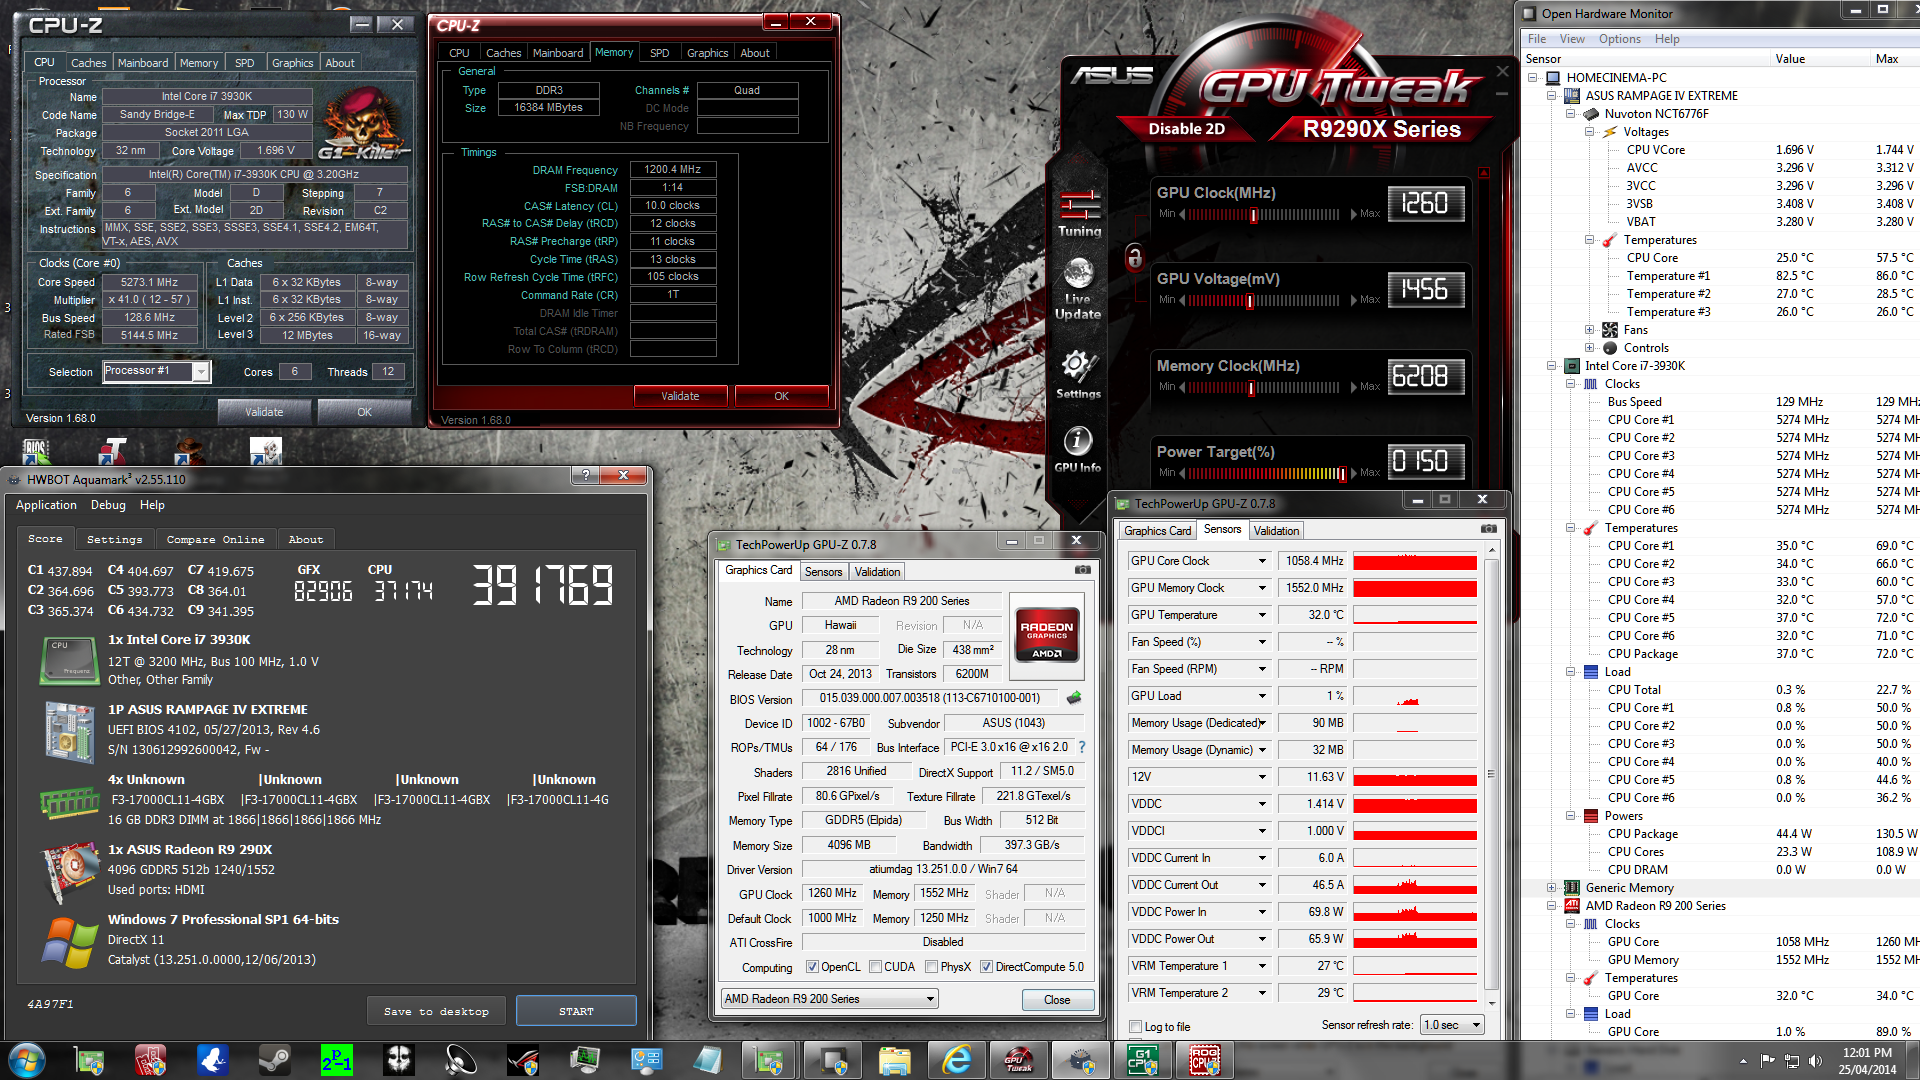Screen dimensions: 1920x1080
Task: Switch to GPU Tweak via taskbar icon
Action: (x=1018, y=1060)
